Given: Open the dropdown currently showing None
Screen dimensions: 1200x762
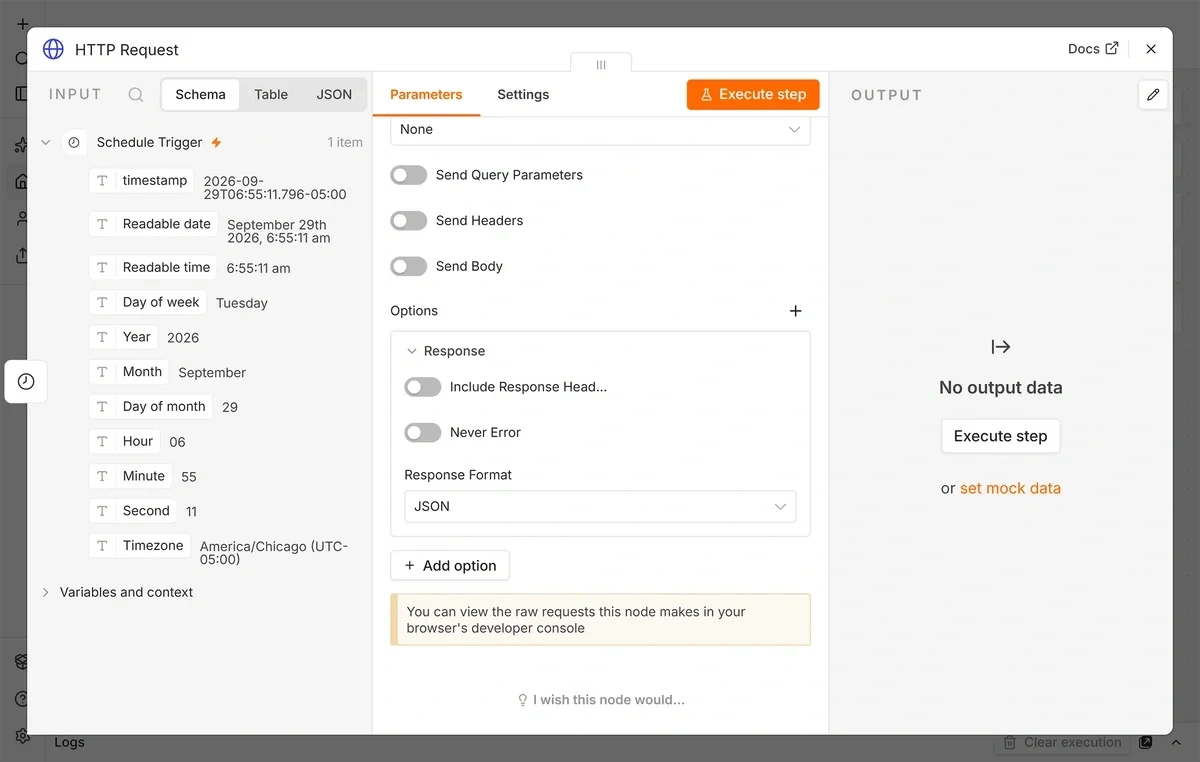Looking at the screenshot, I should 600,130.
